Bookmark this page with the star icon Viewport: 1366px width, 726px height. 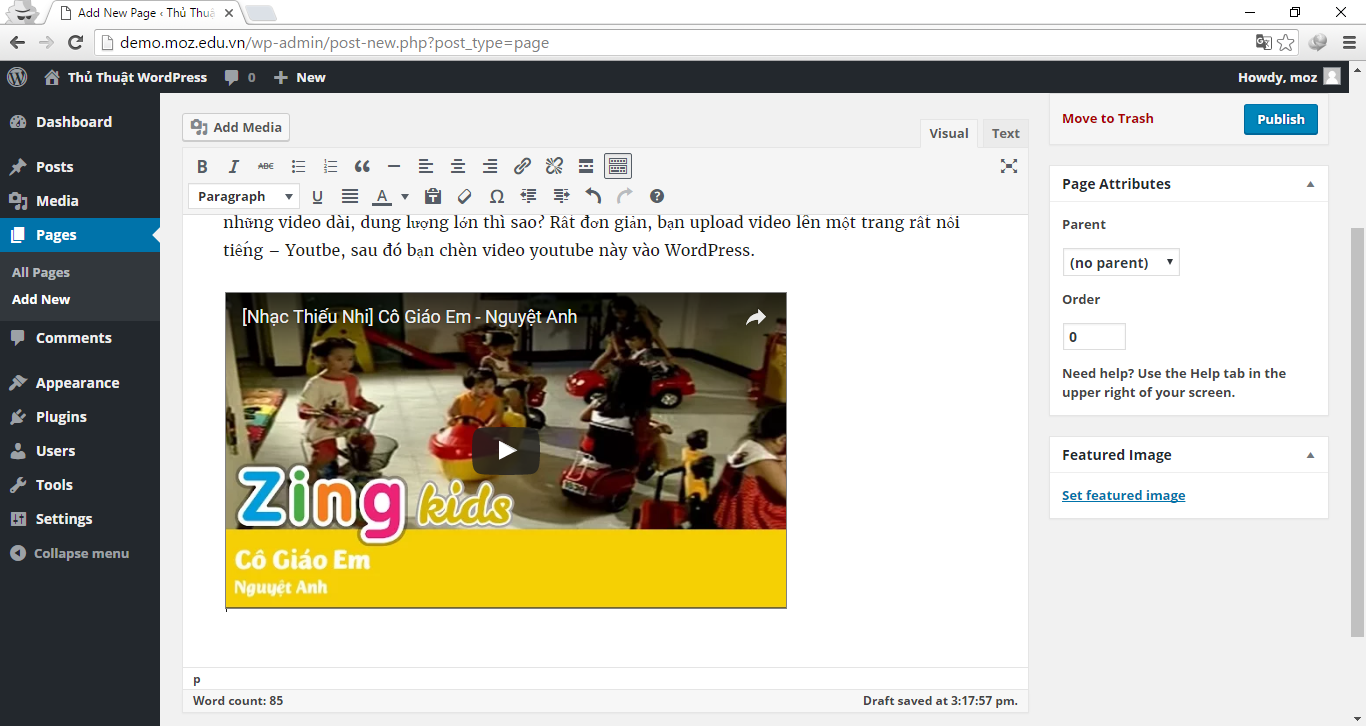pos(1286,42)
